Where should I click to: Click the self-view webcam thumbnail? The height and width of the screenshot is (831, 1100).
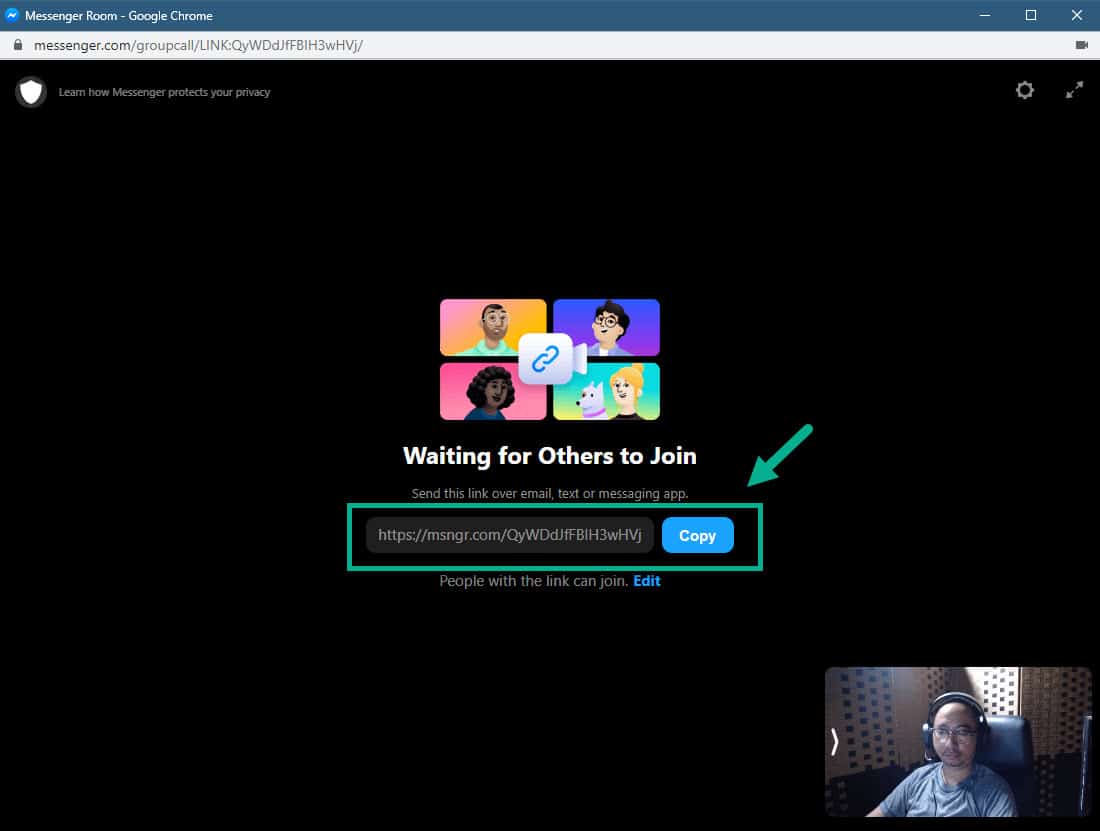coord(958,741)
